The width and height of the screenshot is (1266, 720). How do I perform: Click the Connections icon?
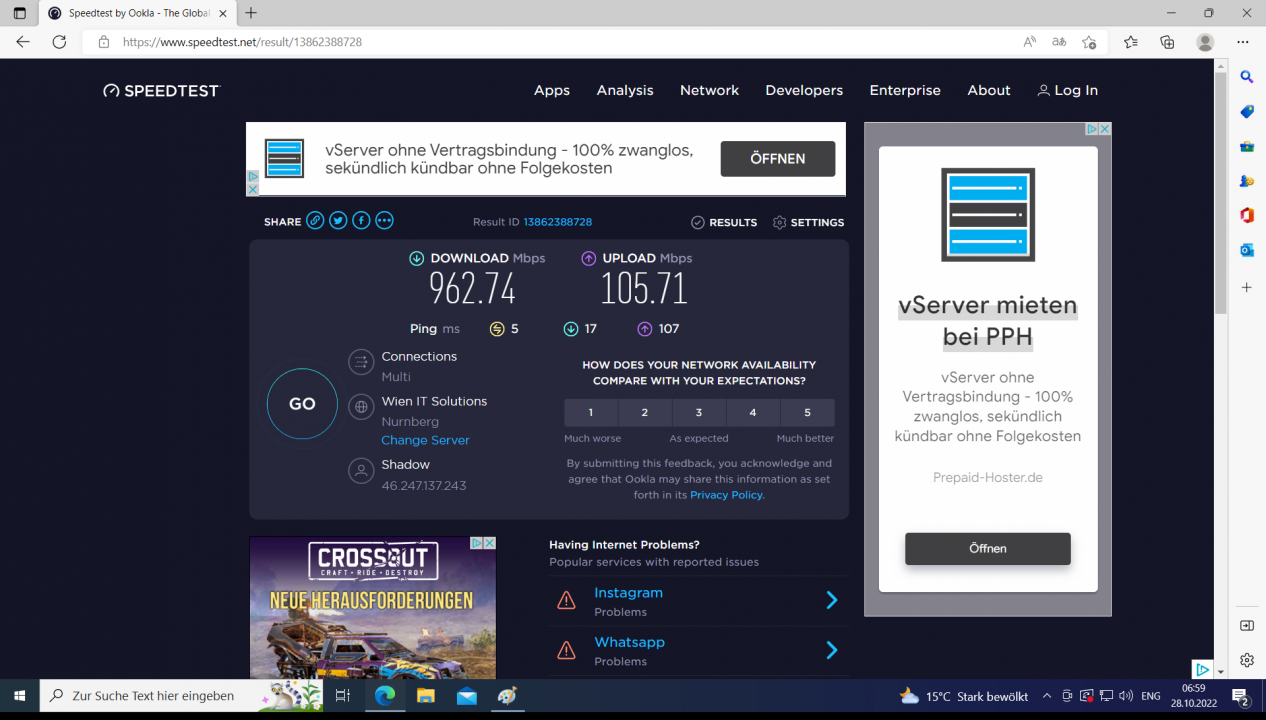[x=361, y=362]
